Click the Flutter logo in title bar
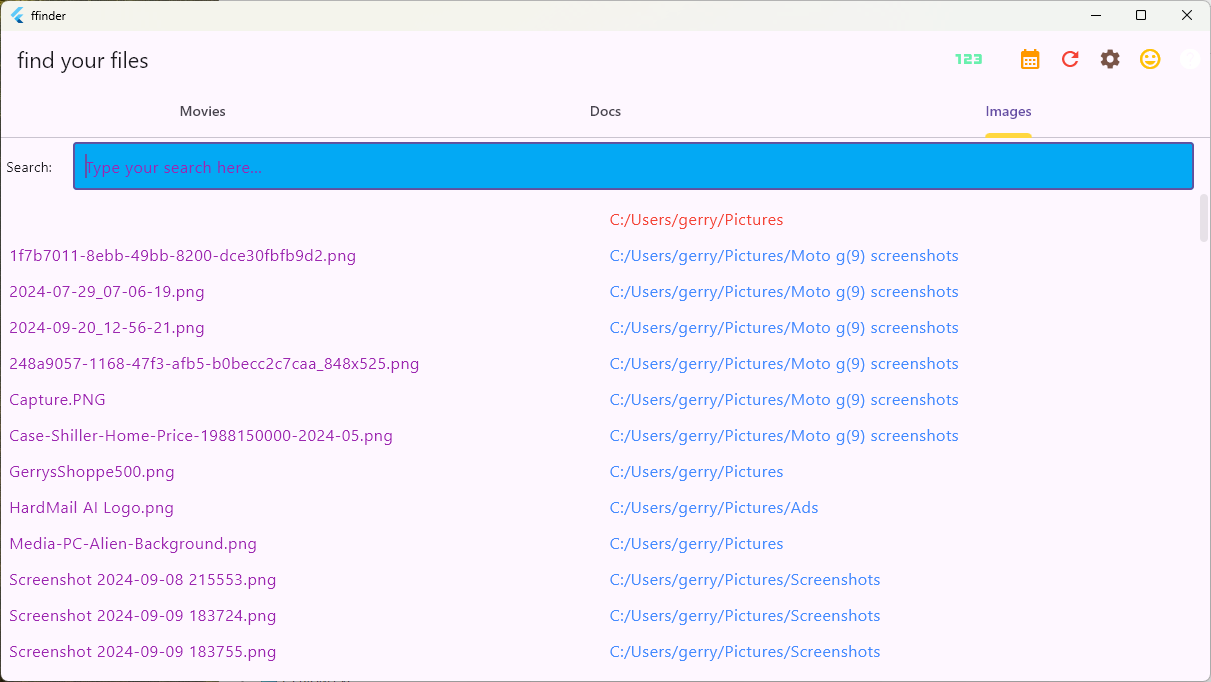1211x682 pixels. (17, 16)
